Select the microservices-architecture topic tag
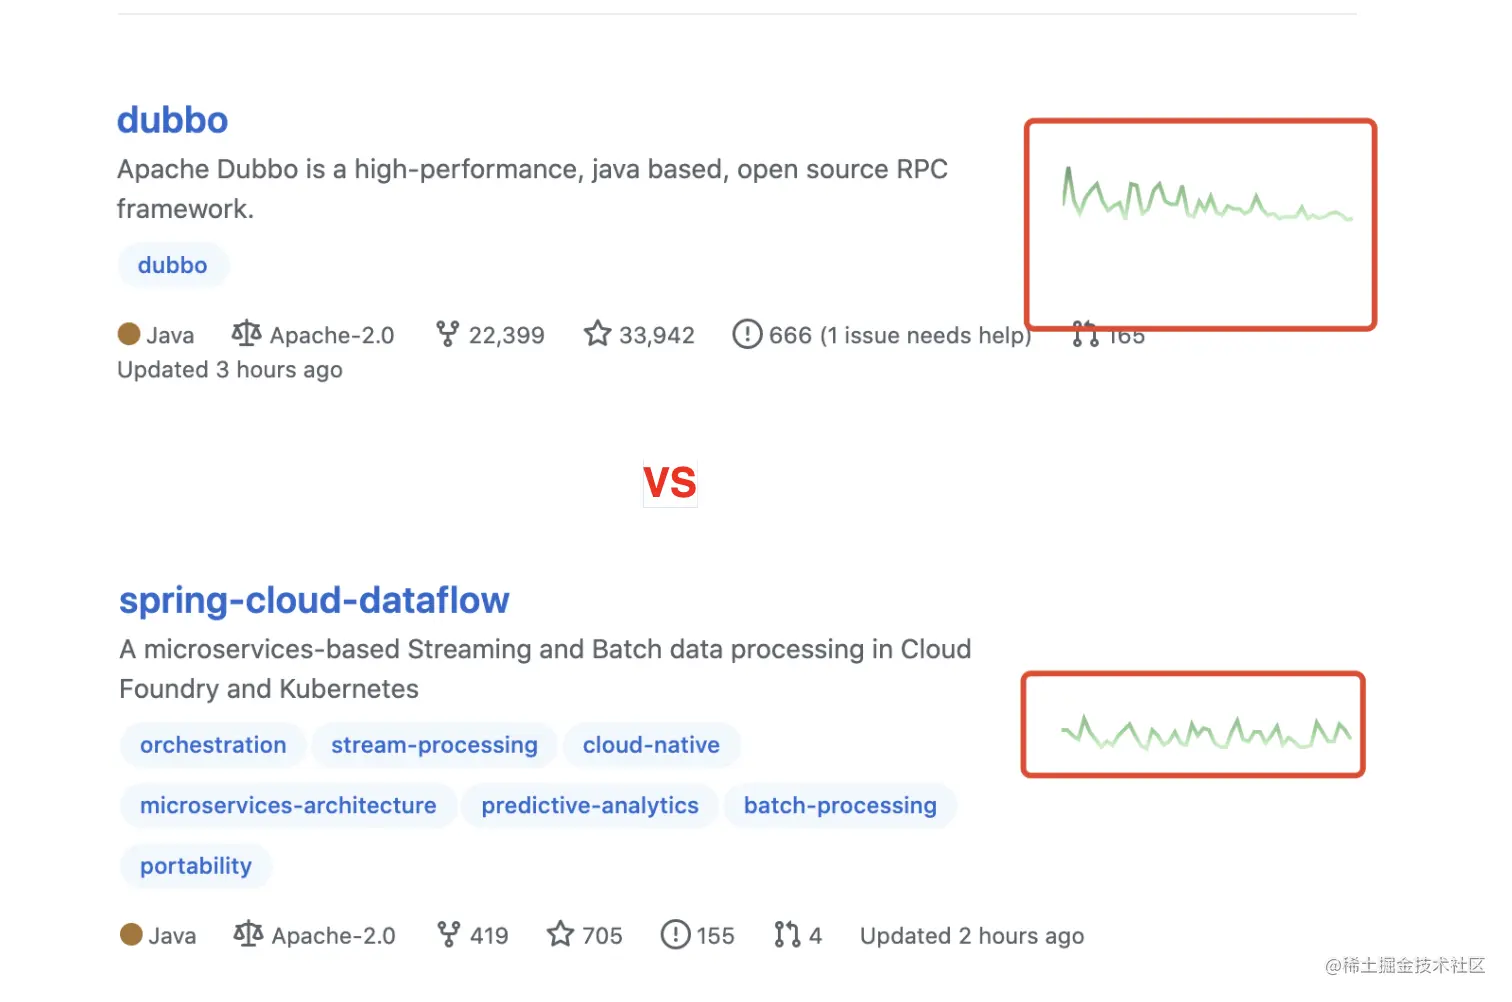The image size is (1512, 1002). pos(288,805)
